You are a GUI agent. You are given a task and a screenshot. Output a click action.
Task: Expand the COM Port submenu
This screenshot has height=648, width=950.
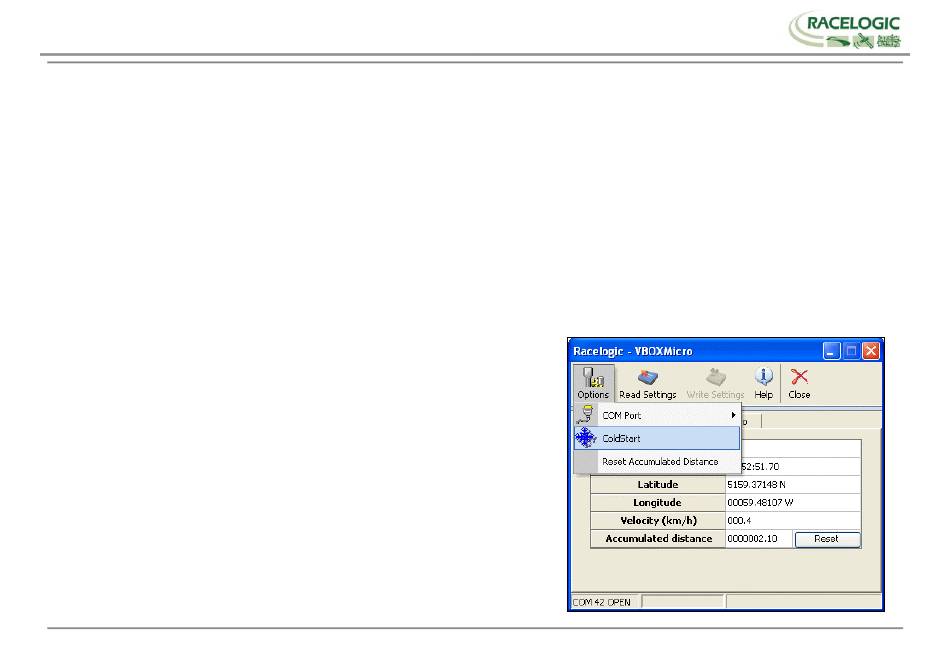click(657, 415)
